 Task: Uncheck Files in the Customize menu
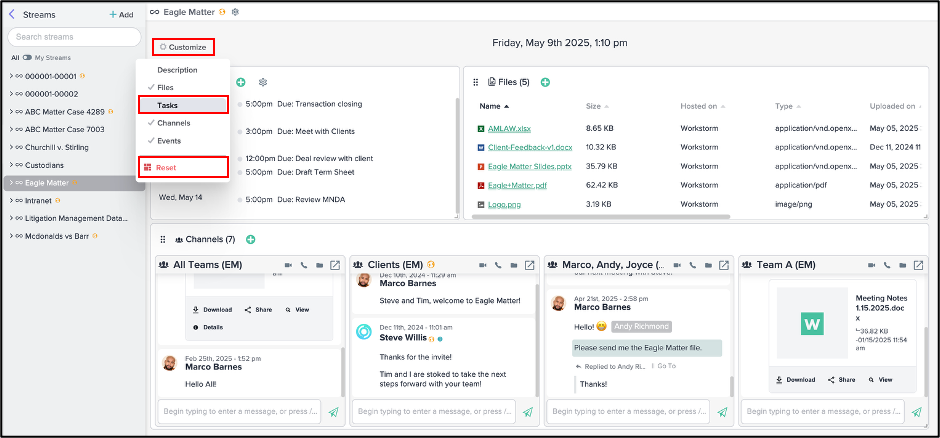tap(165, 88)
